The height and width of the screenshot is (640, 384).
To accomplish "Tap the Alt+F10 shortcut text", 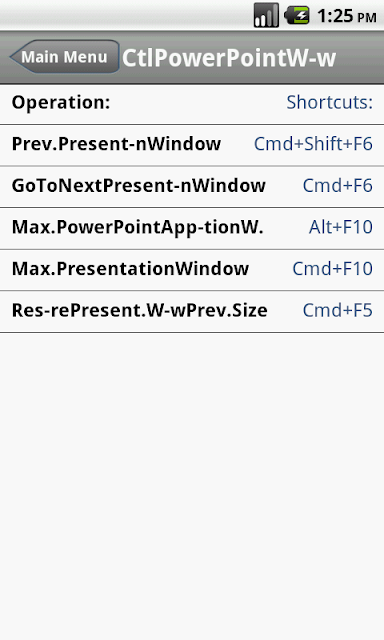I will [341, 227].
